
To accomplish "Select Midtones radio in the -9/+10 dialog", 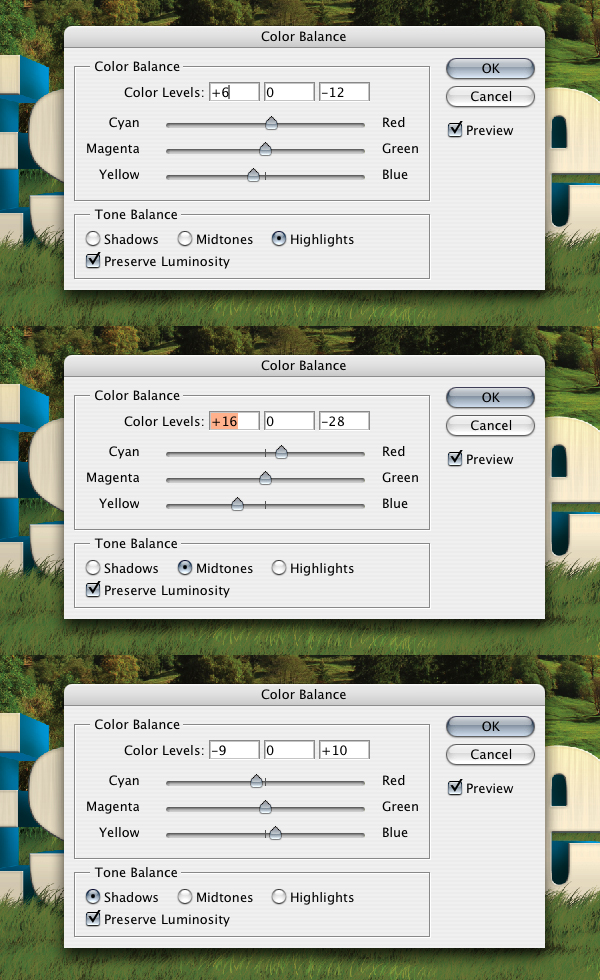I will click(x=185, y=897).
